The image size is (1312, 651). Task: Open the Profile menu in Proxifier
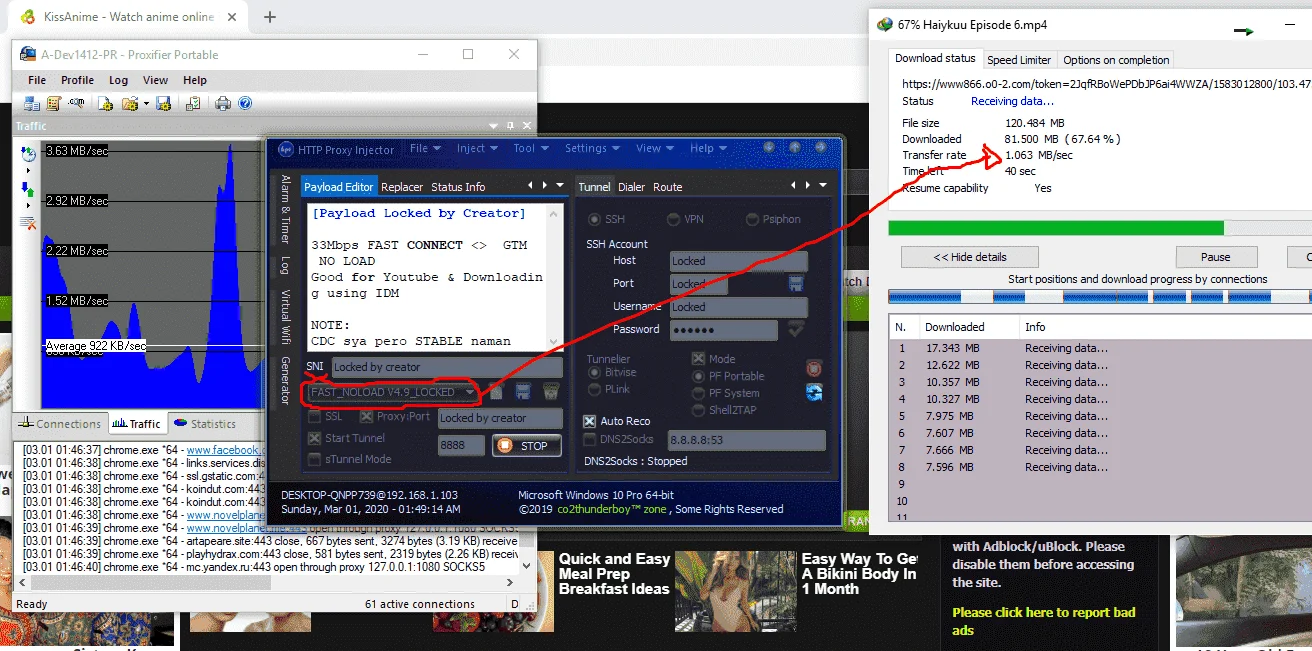[x=77, y=80]
